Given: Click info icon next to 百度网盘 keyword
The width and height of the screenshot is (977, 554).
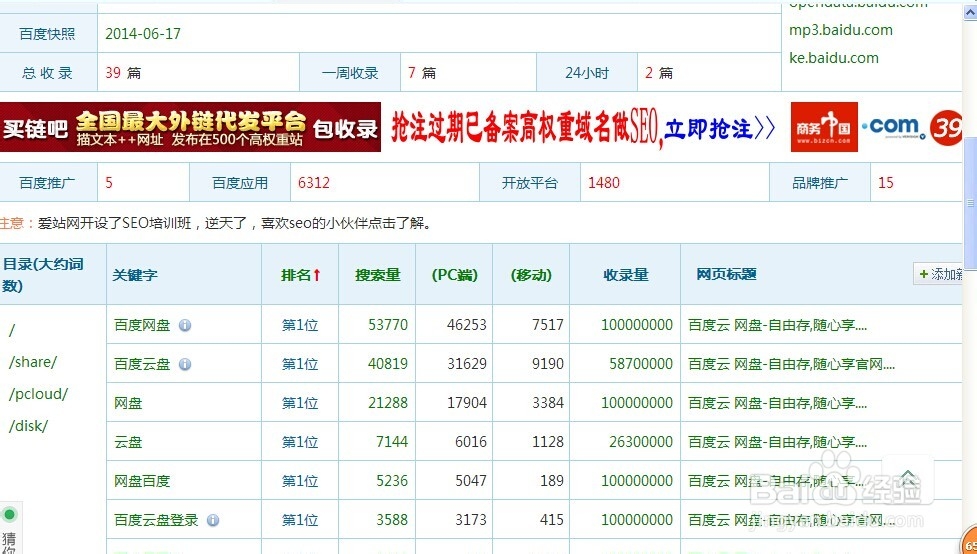Looking at the screenshot, I should click(185, 325).
